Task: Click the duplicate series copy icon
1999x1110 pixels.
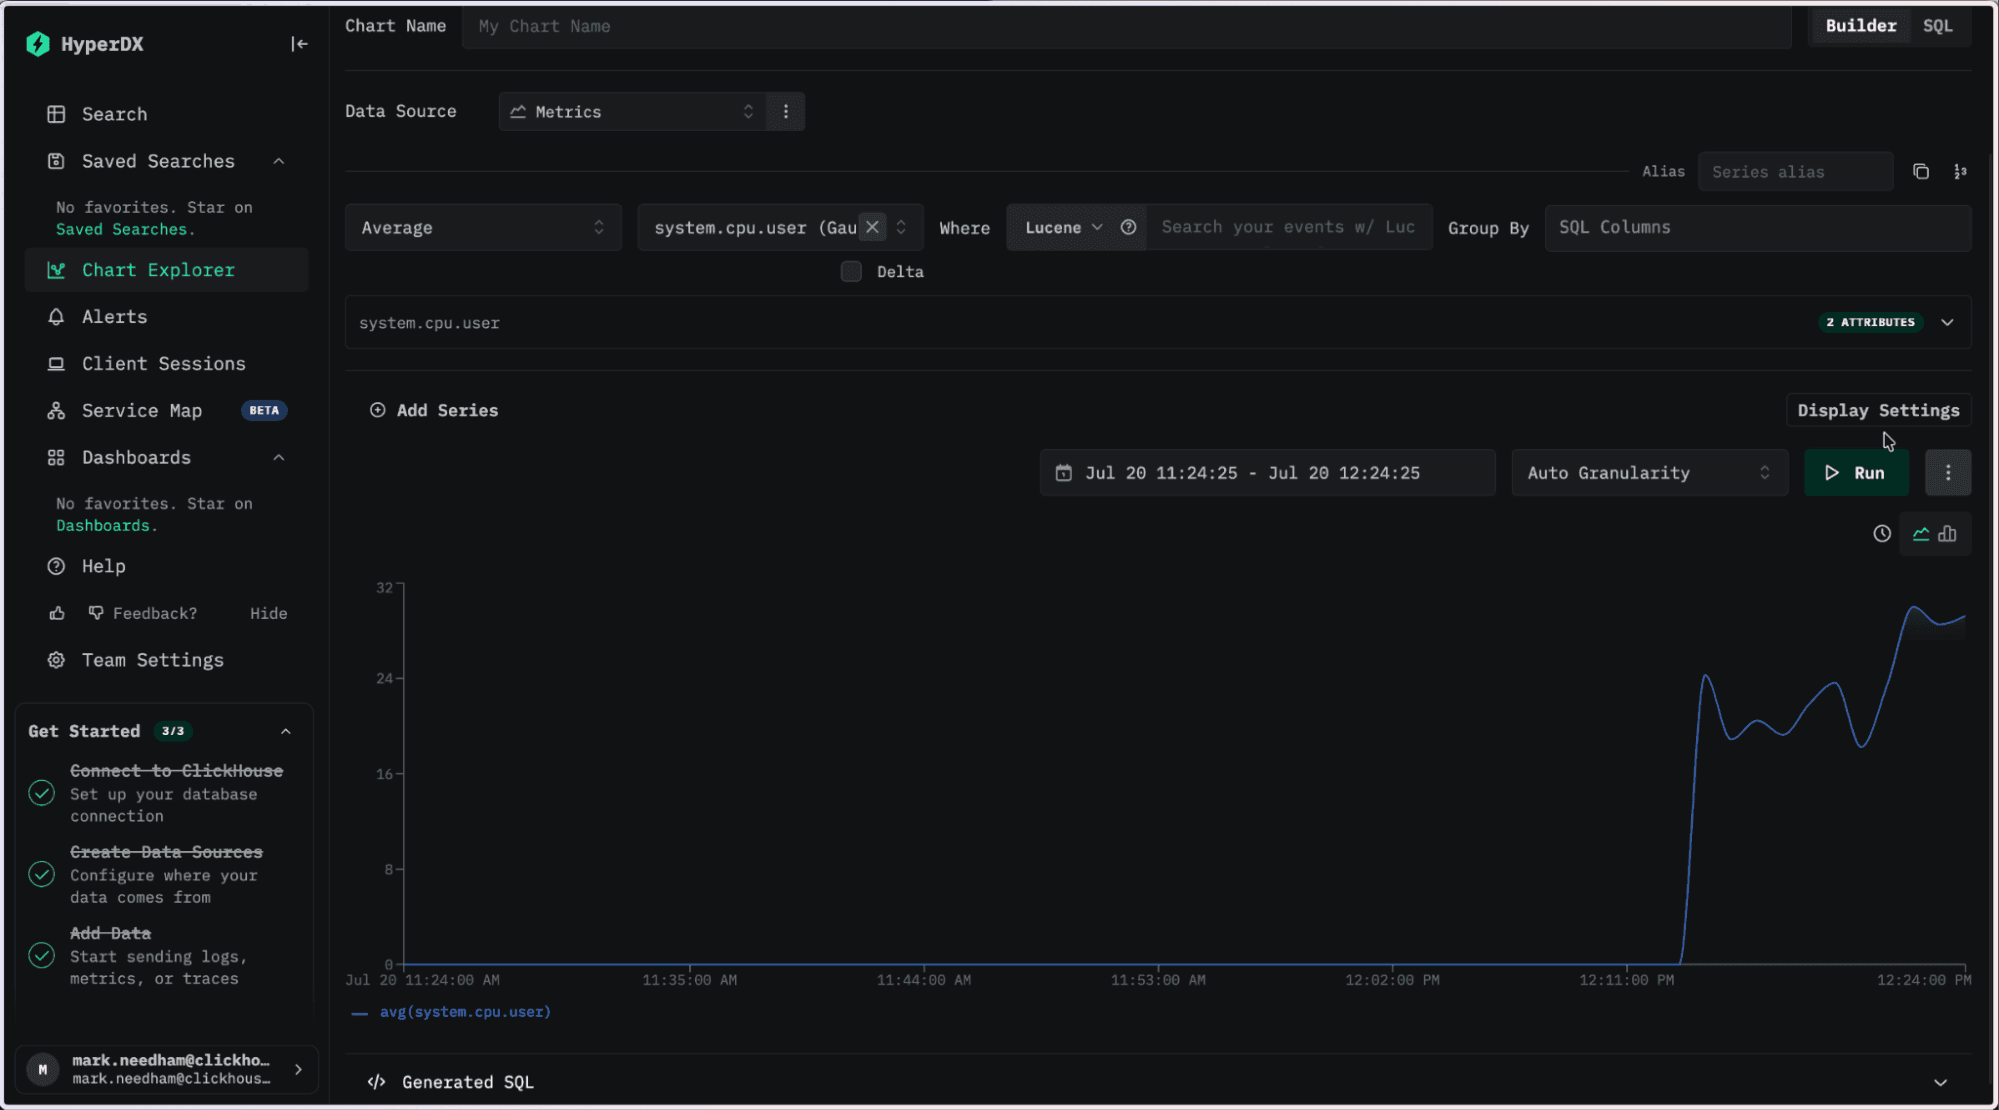Action: pyautogui.click(x=1921, y=172)
